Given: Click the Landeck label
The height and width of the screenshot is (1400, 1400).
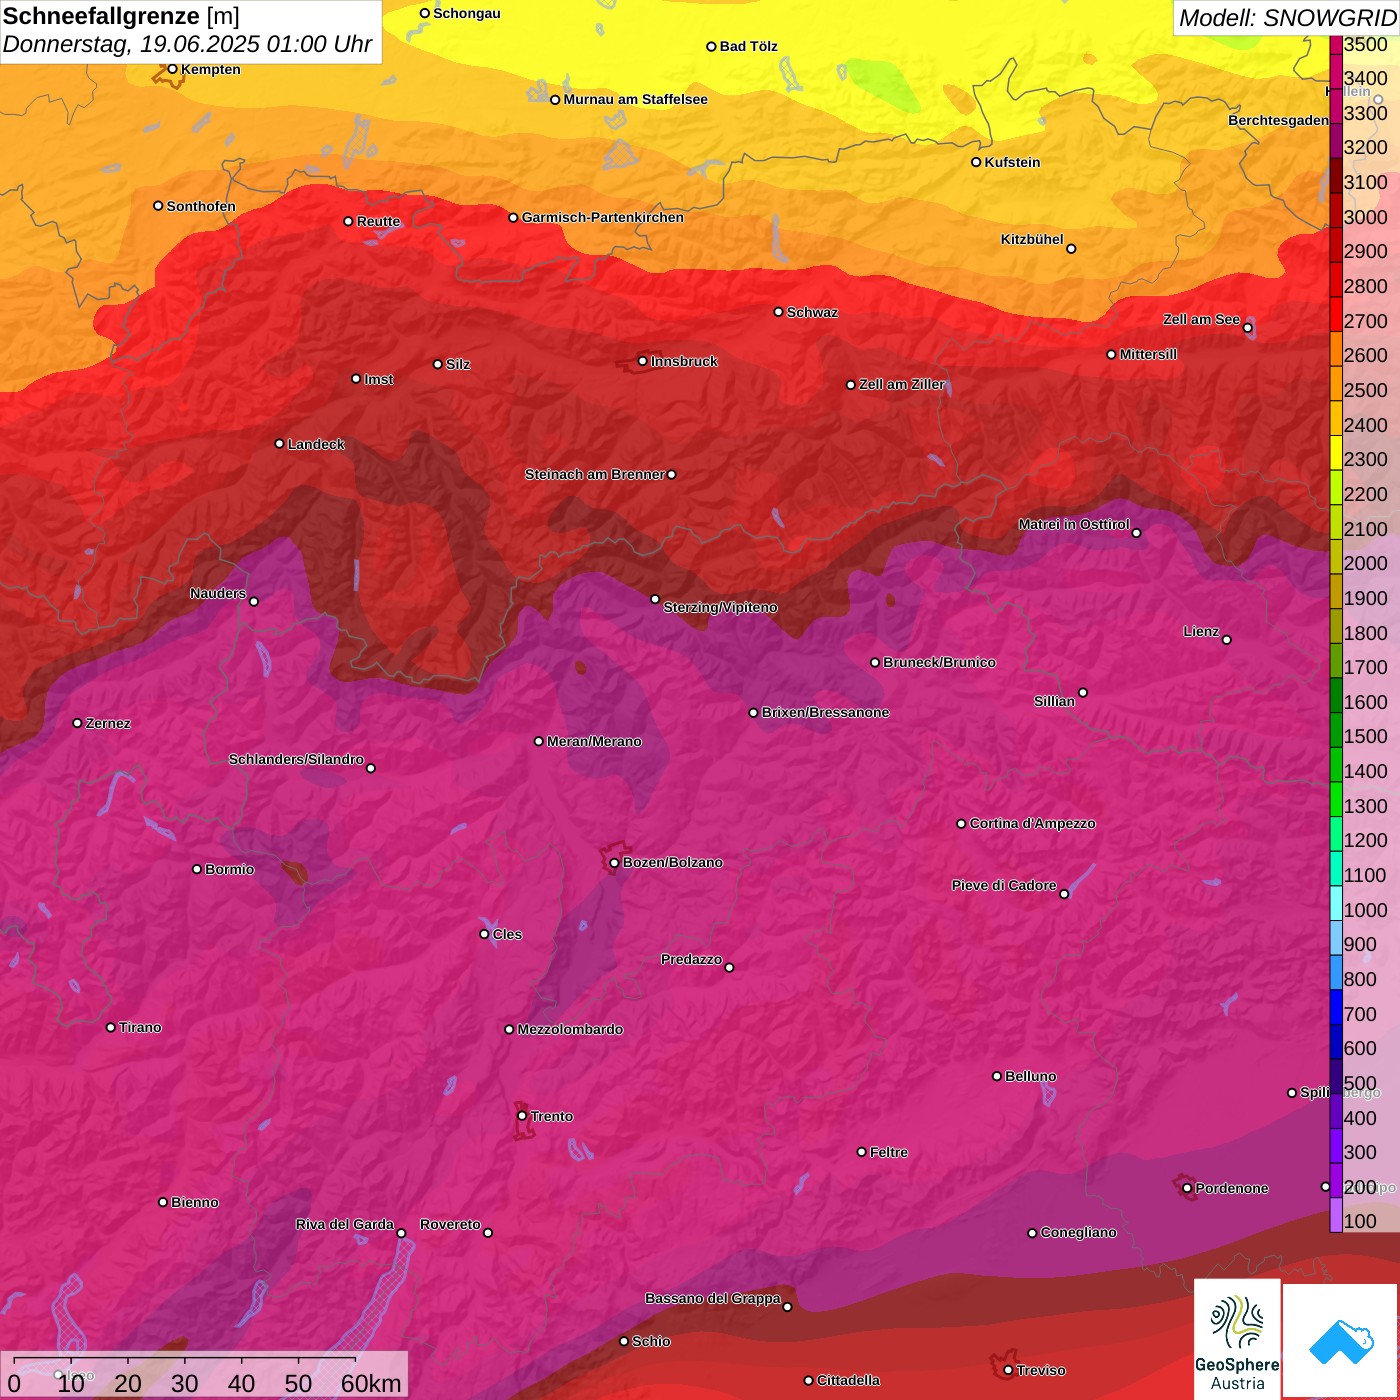Looking at the screenshot, I should pyautogui.click(x=316, y=444).
